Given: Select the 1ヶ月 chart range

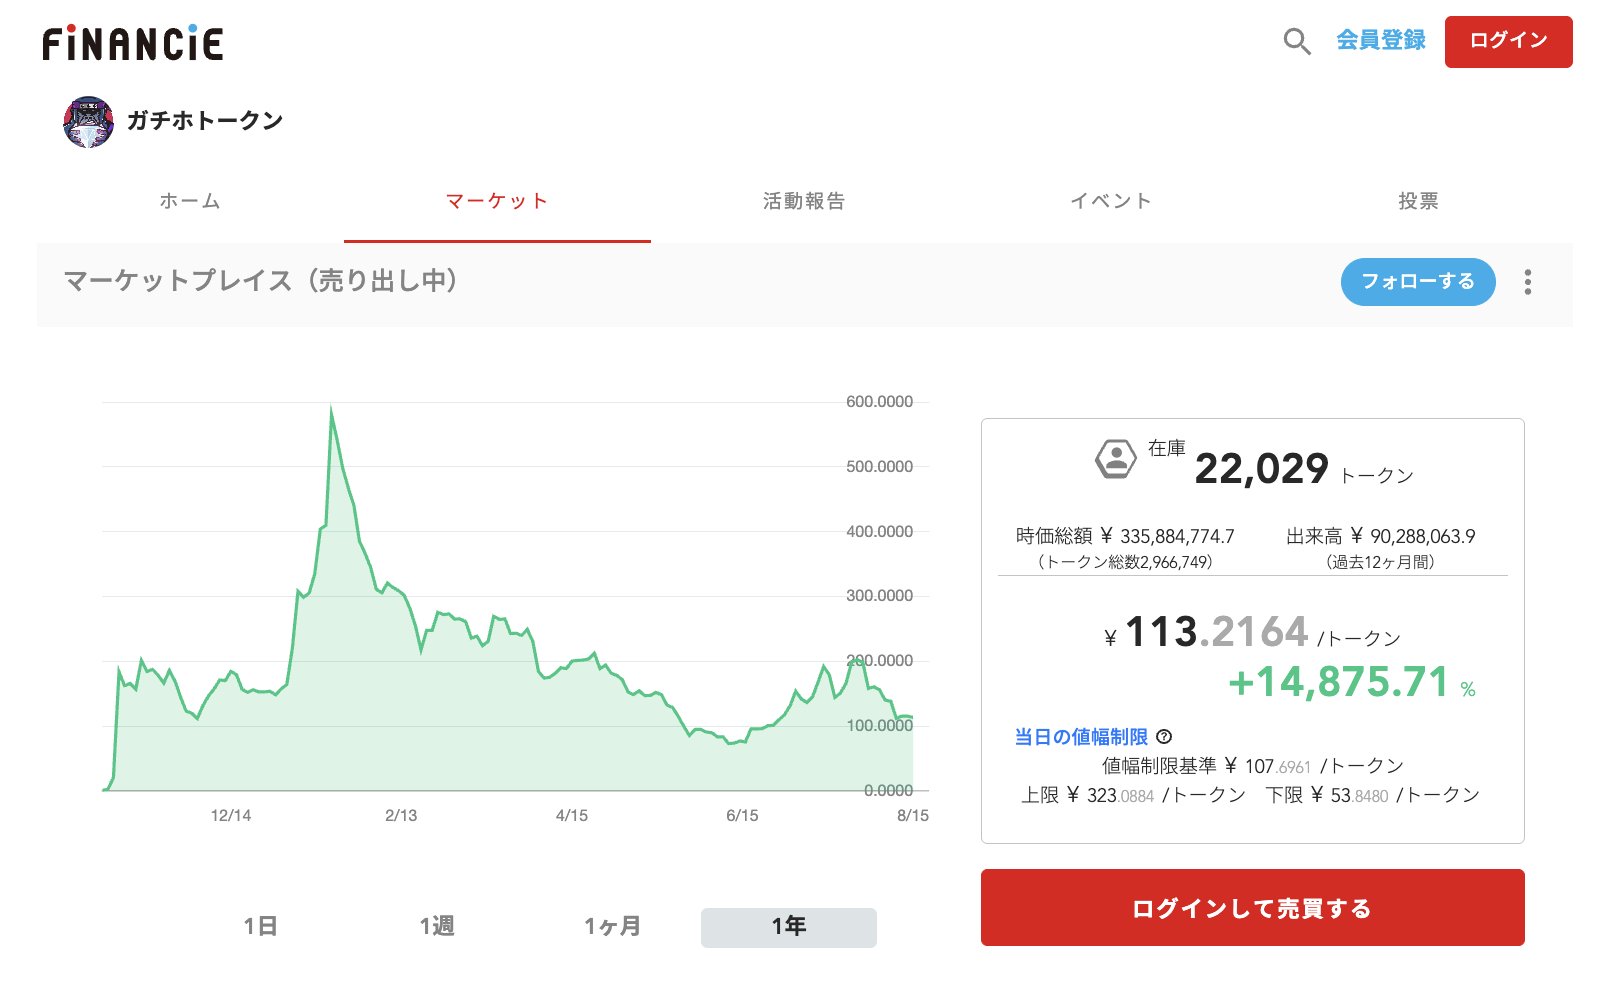Looking at the screenshot, I should 613,927.
